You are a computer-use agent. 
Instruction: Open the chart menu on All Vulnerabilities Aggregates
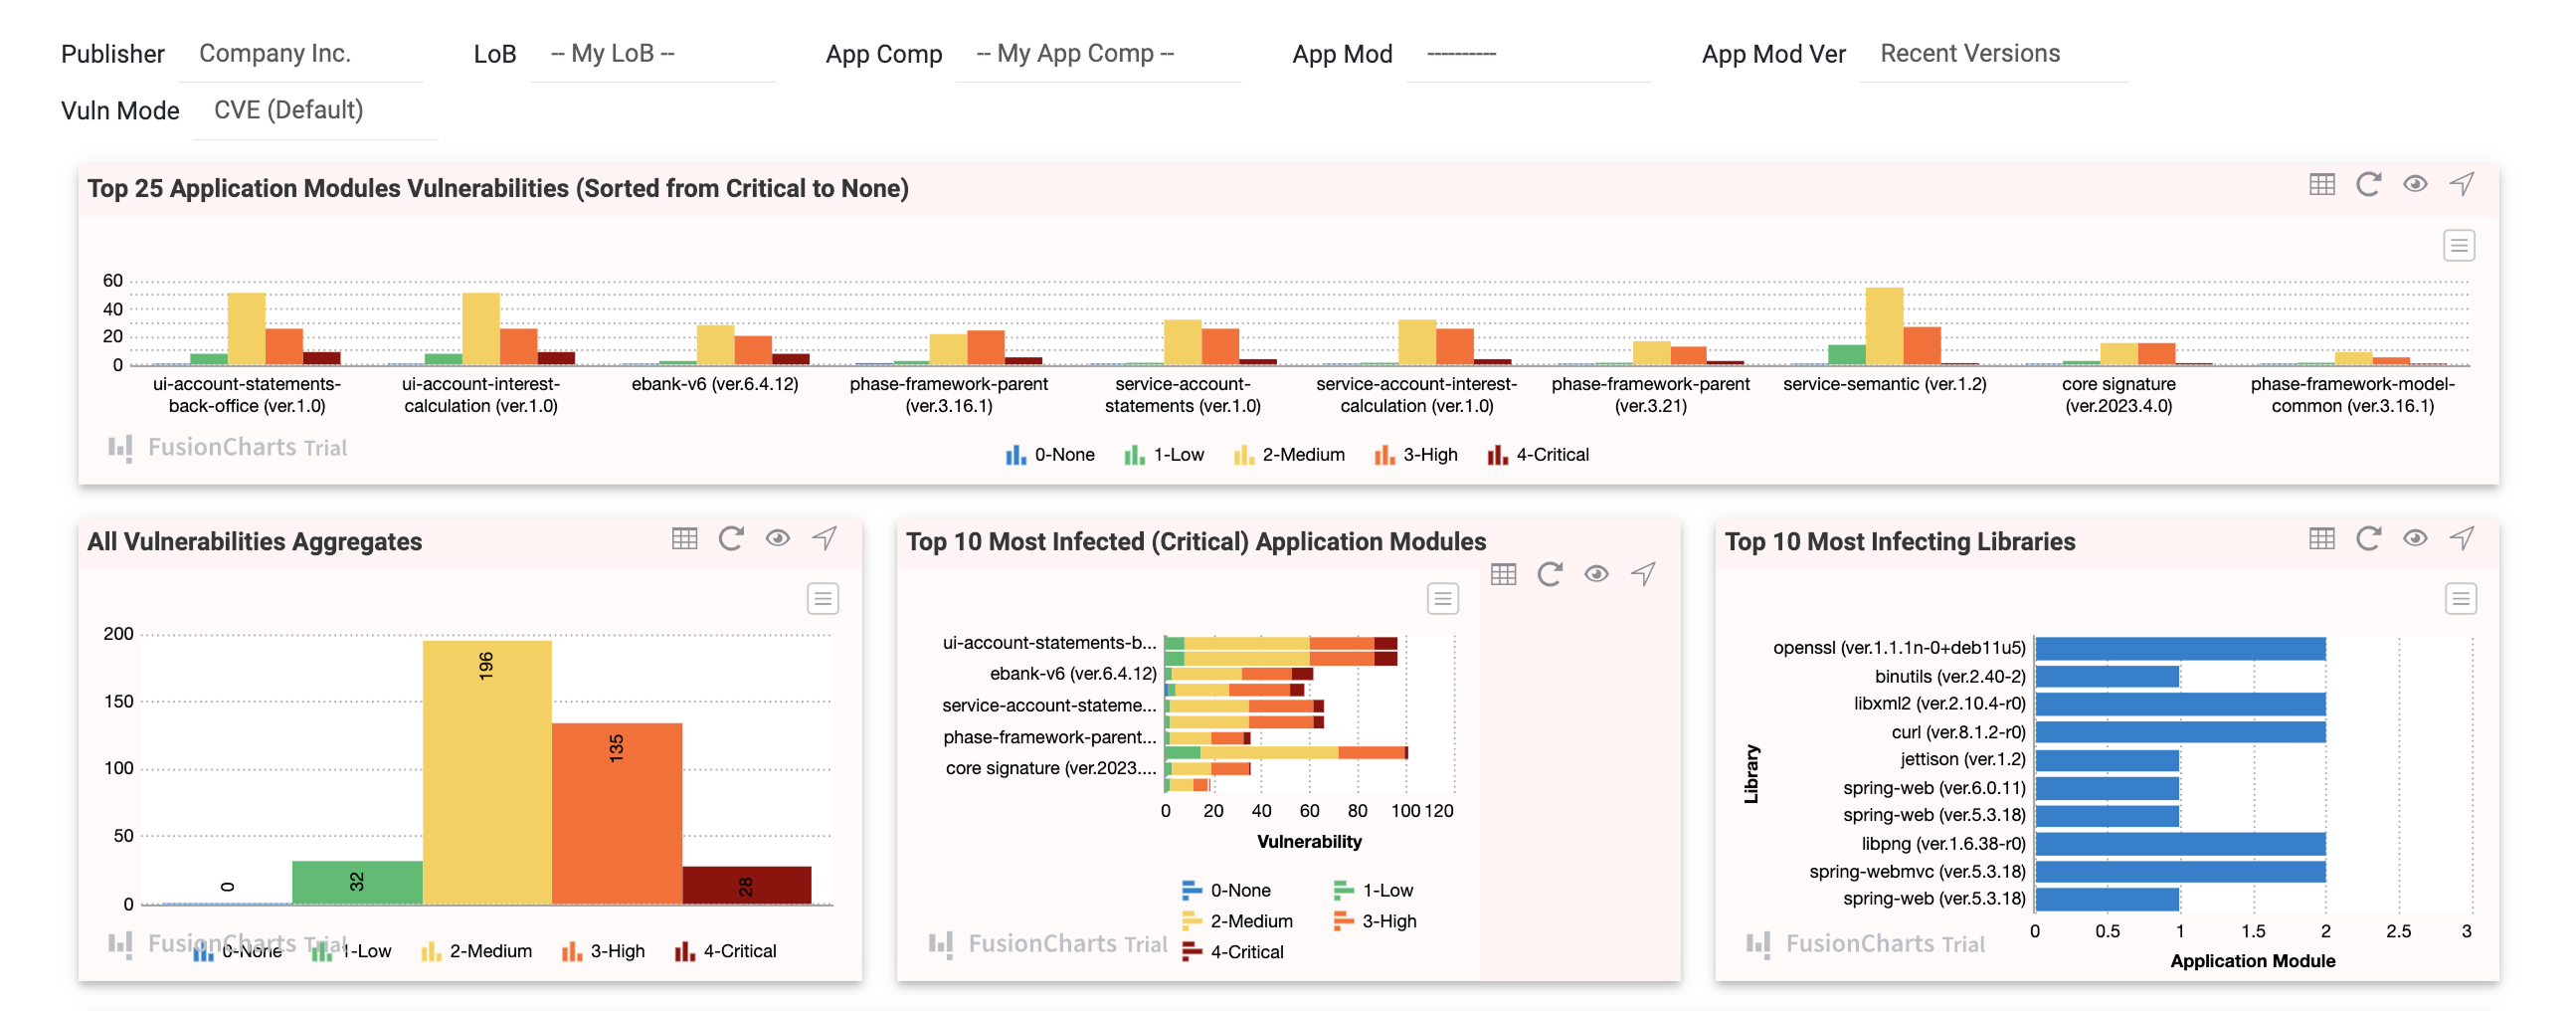(x=822, y=598)
